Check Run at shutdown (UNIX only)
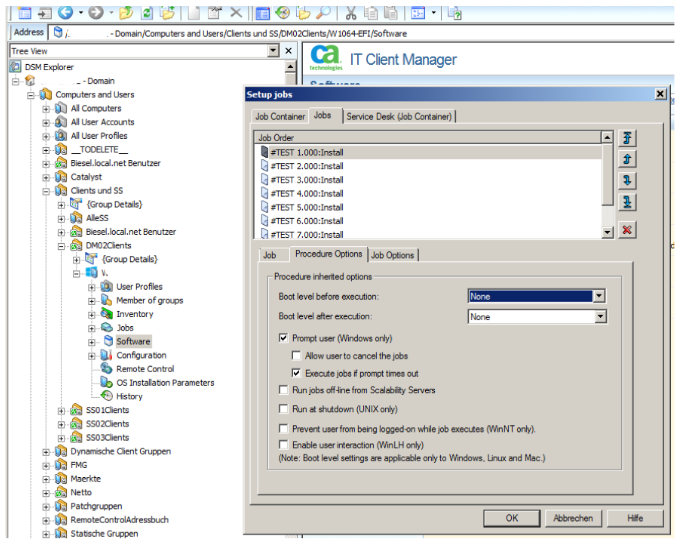Image resolution: width=683 pixels, height=548 pixels. coord(284,409)
